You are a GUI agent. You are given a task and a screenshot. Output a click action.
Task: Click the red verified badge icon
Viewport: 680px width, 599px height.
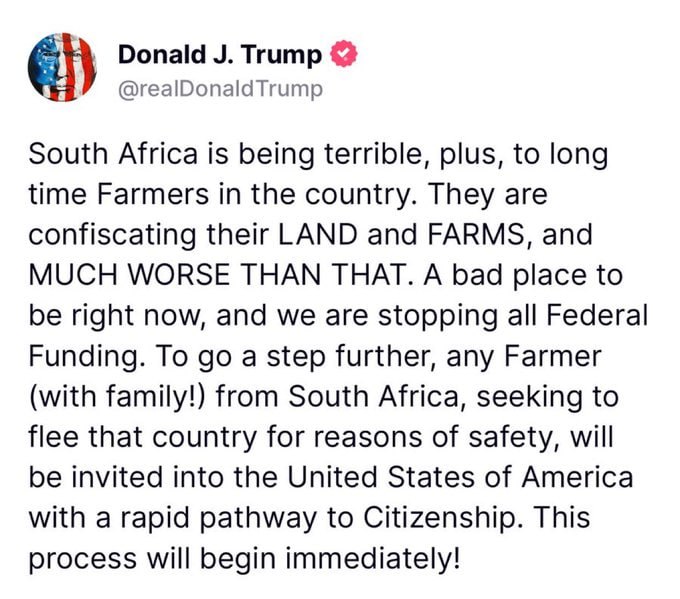click(x=344, y=54)
